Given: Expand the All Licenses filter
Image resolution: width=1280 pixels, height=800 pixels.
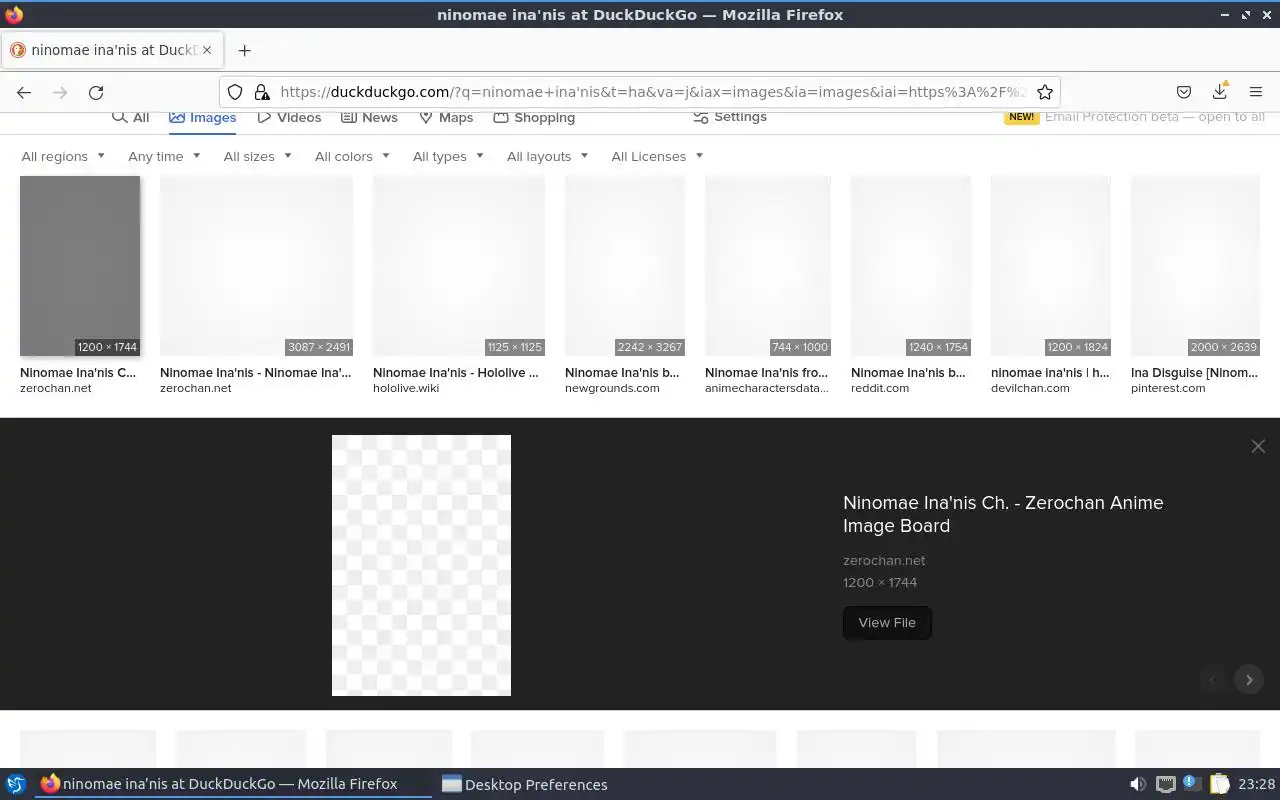Looking at the screenshot, I should pos(657,156).
